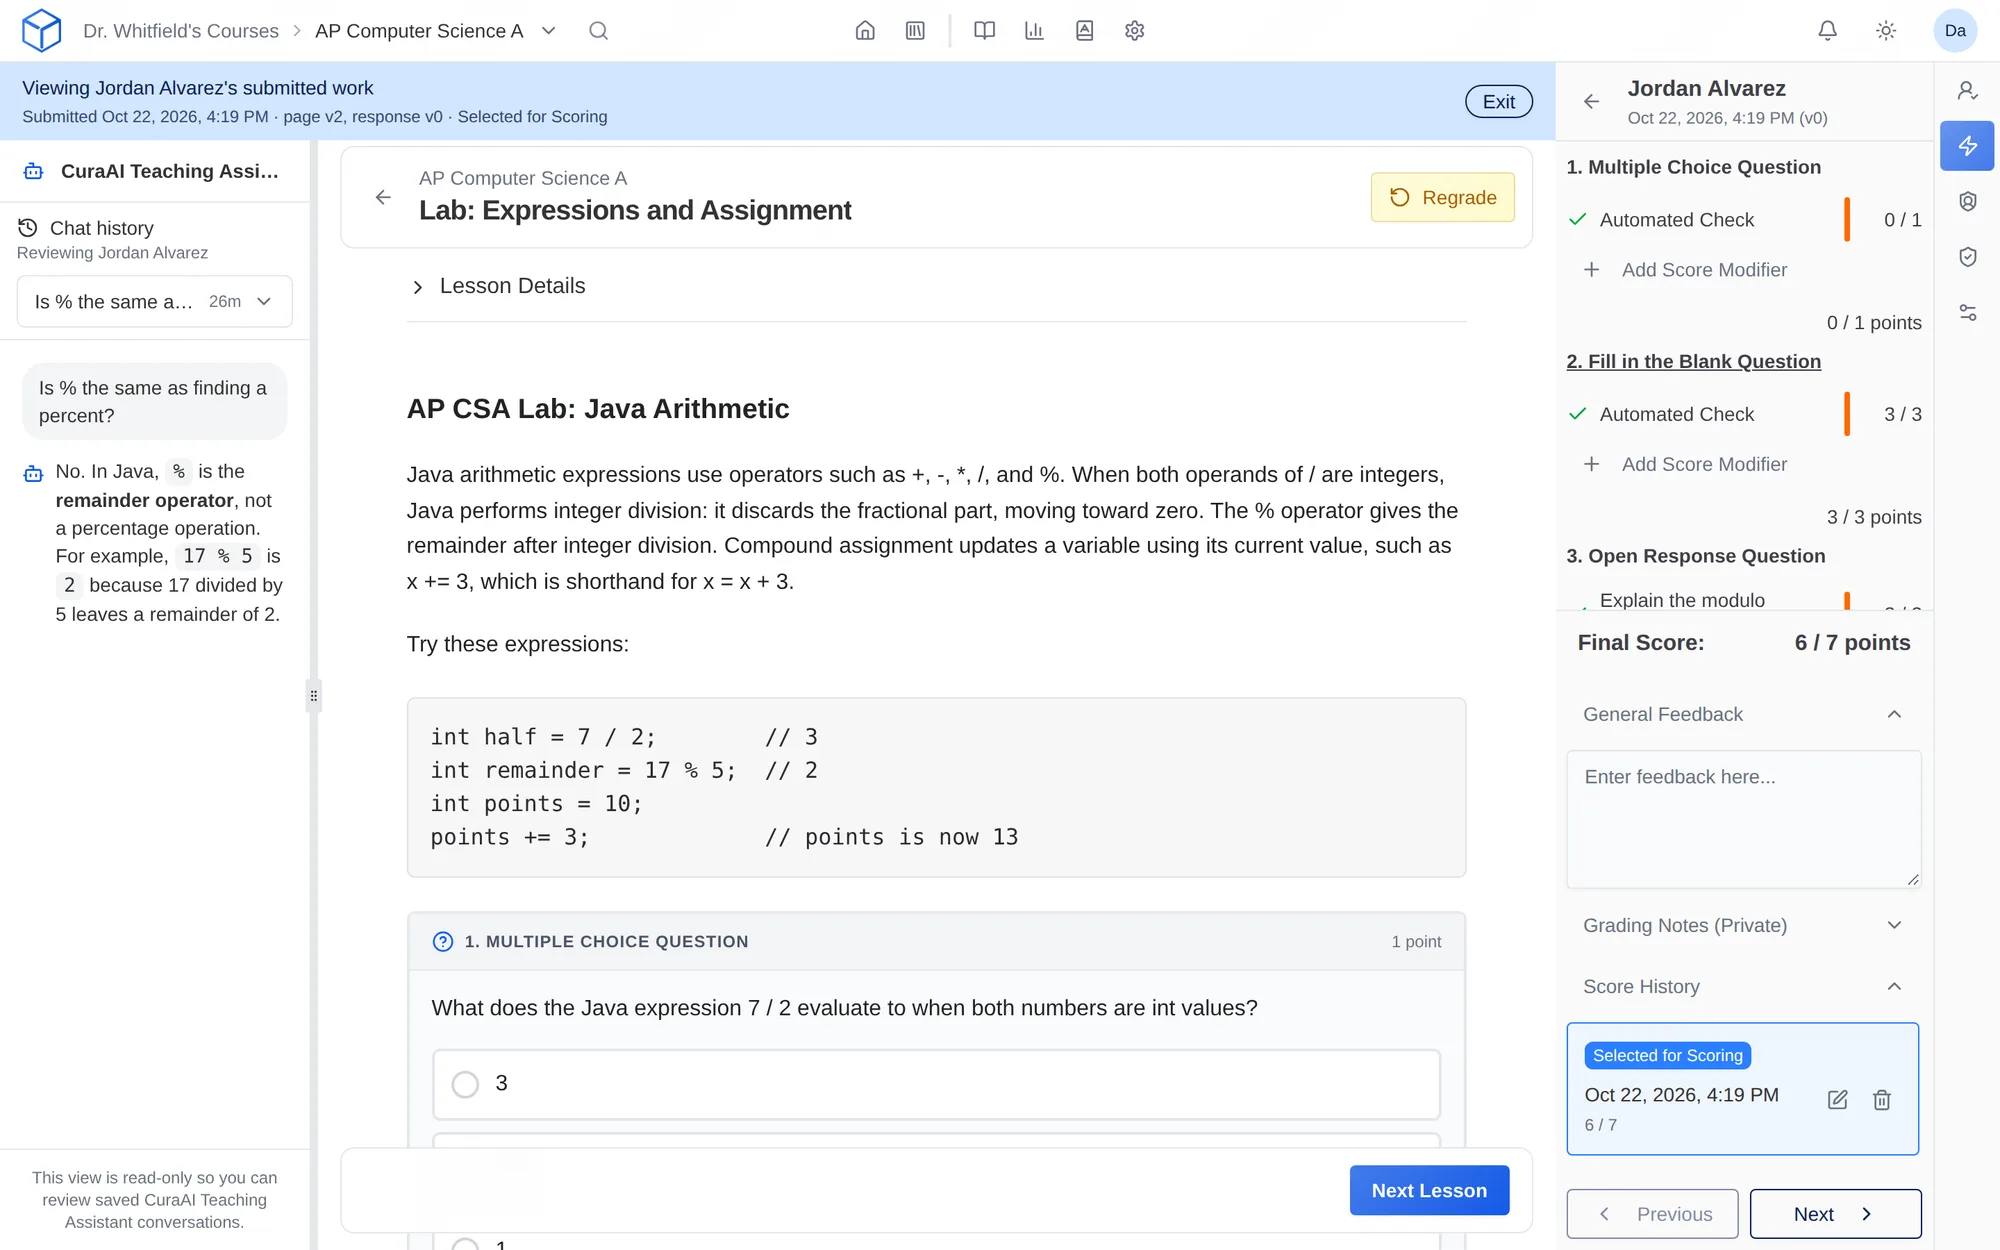Go to Next student
2000x1250 pixels.
[1835, 1214]
